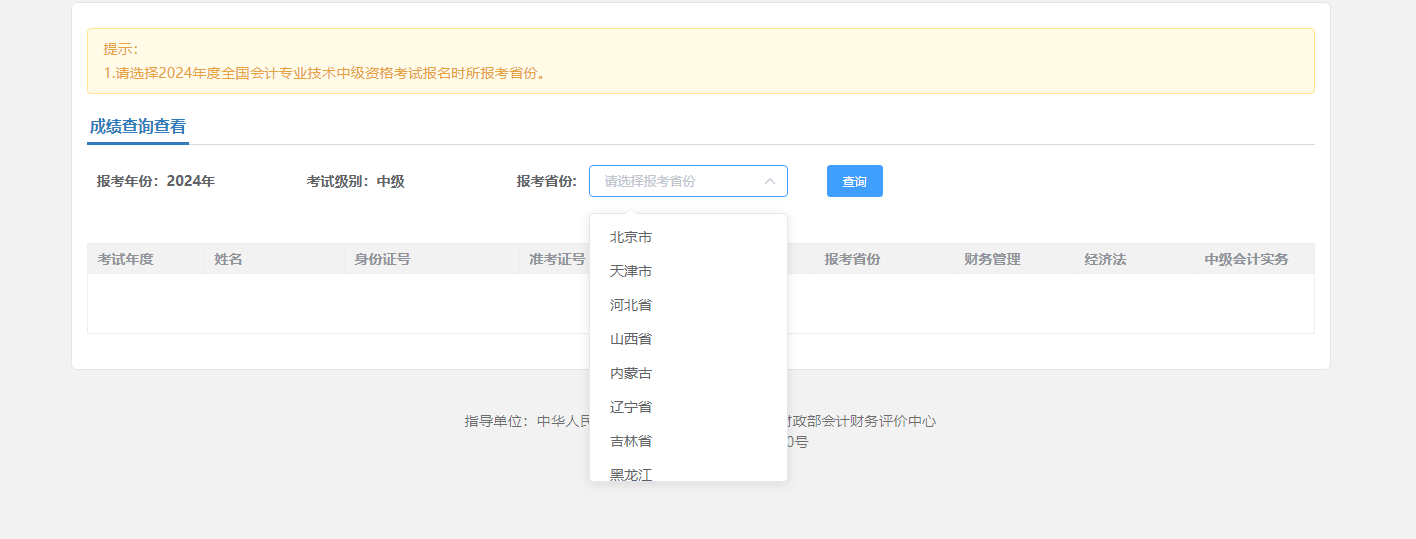Pick 吉林省 from the province list
Screen dimensions: 1416x539
tap(631, 441)
